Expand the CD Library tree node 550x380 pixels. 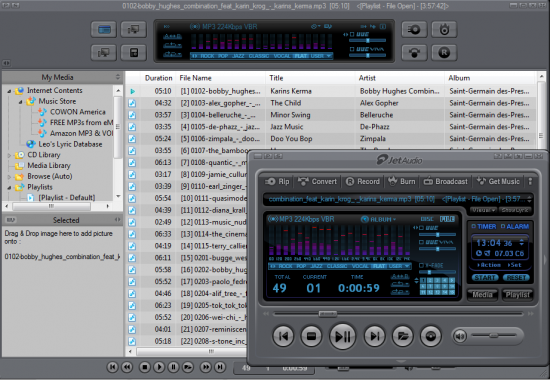tap(9, 155)
